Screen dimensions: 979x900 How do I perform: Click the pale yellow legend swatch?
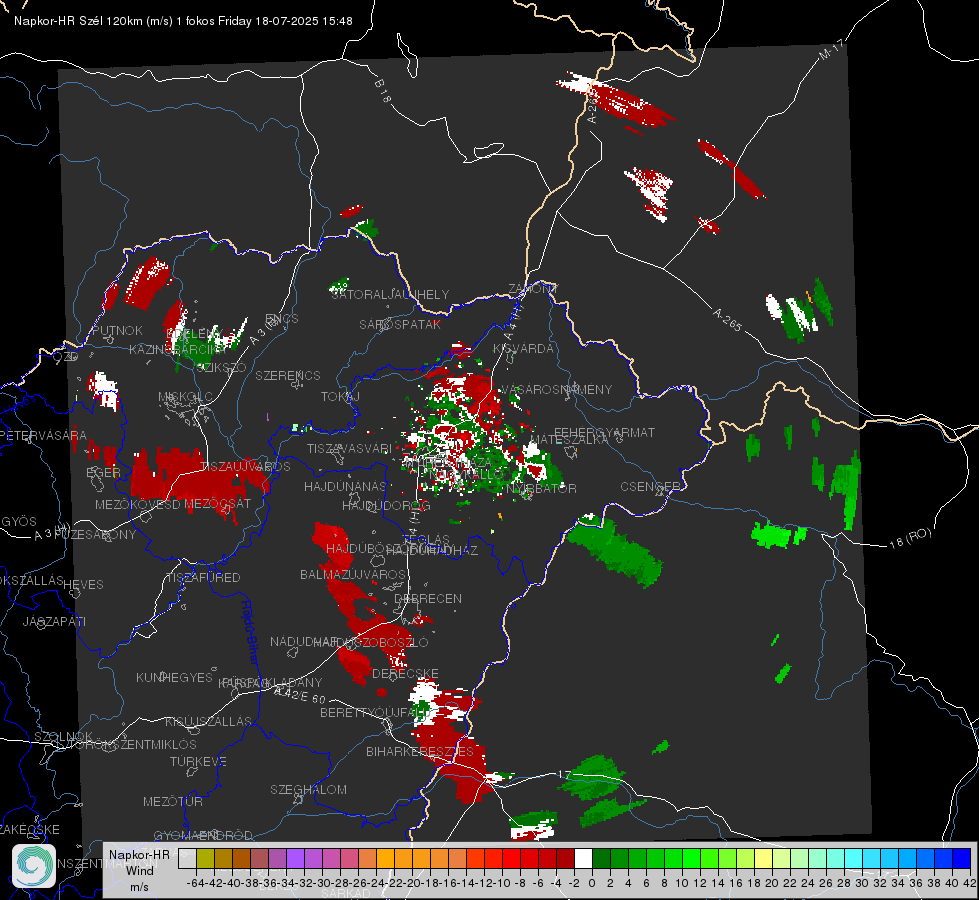coord(764,859)
